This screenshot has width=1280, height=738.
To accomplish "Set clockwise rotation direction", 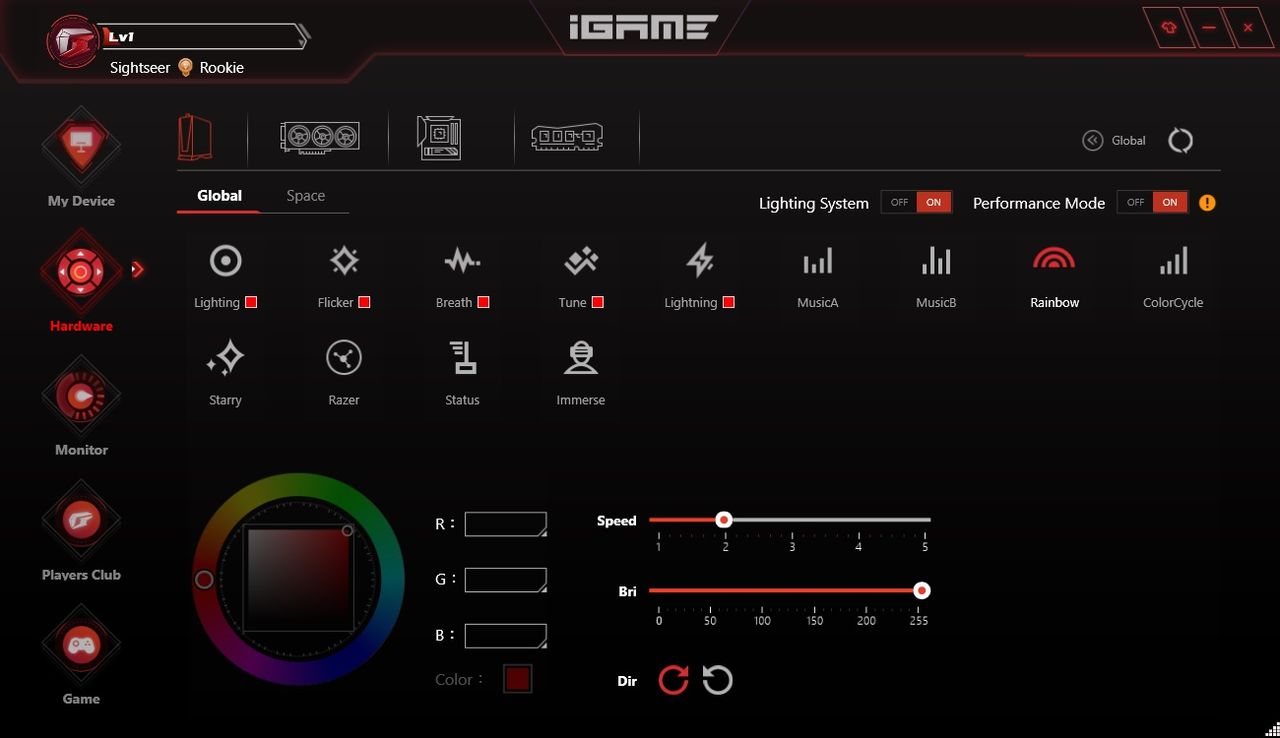I will coord(673,681).
